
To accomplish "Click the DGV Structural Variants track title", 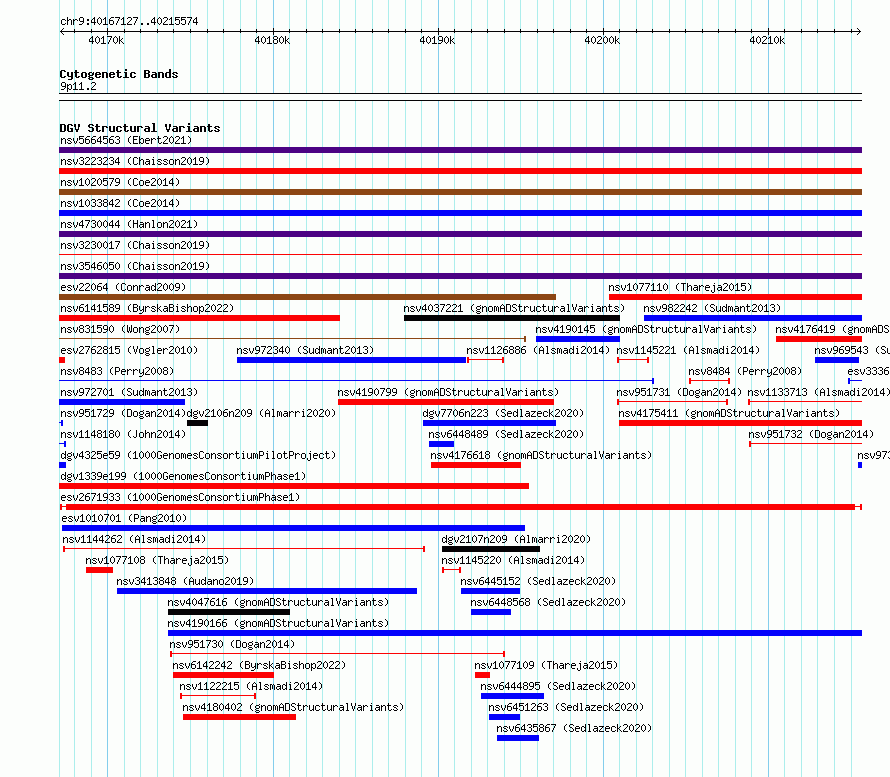I will 140,128.
